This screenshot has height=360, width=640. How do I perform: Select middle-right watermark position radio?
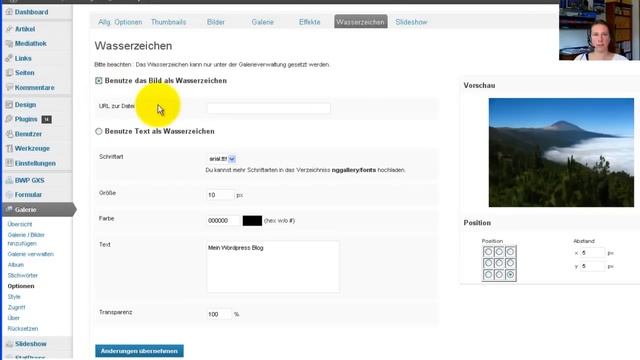pyautogui.click(x=510, y=263)
